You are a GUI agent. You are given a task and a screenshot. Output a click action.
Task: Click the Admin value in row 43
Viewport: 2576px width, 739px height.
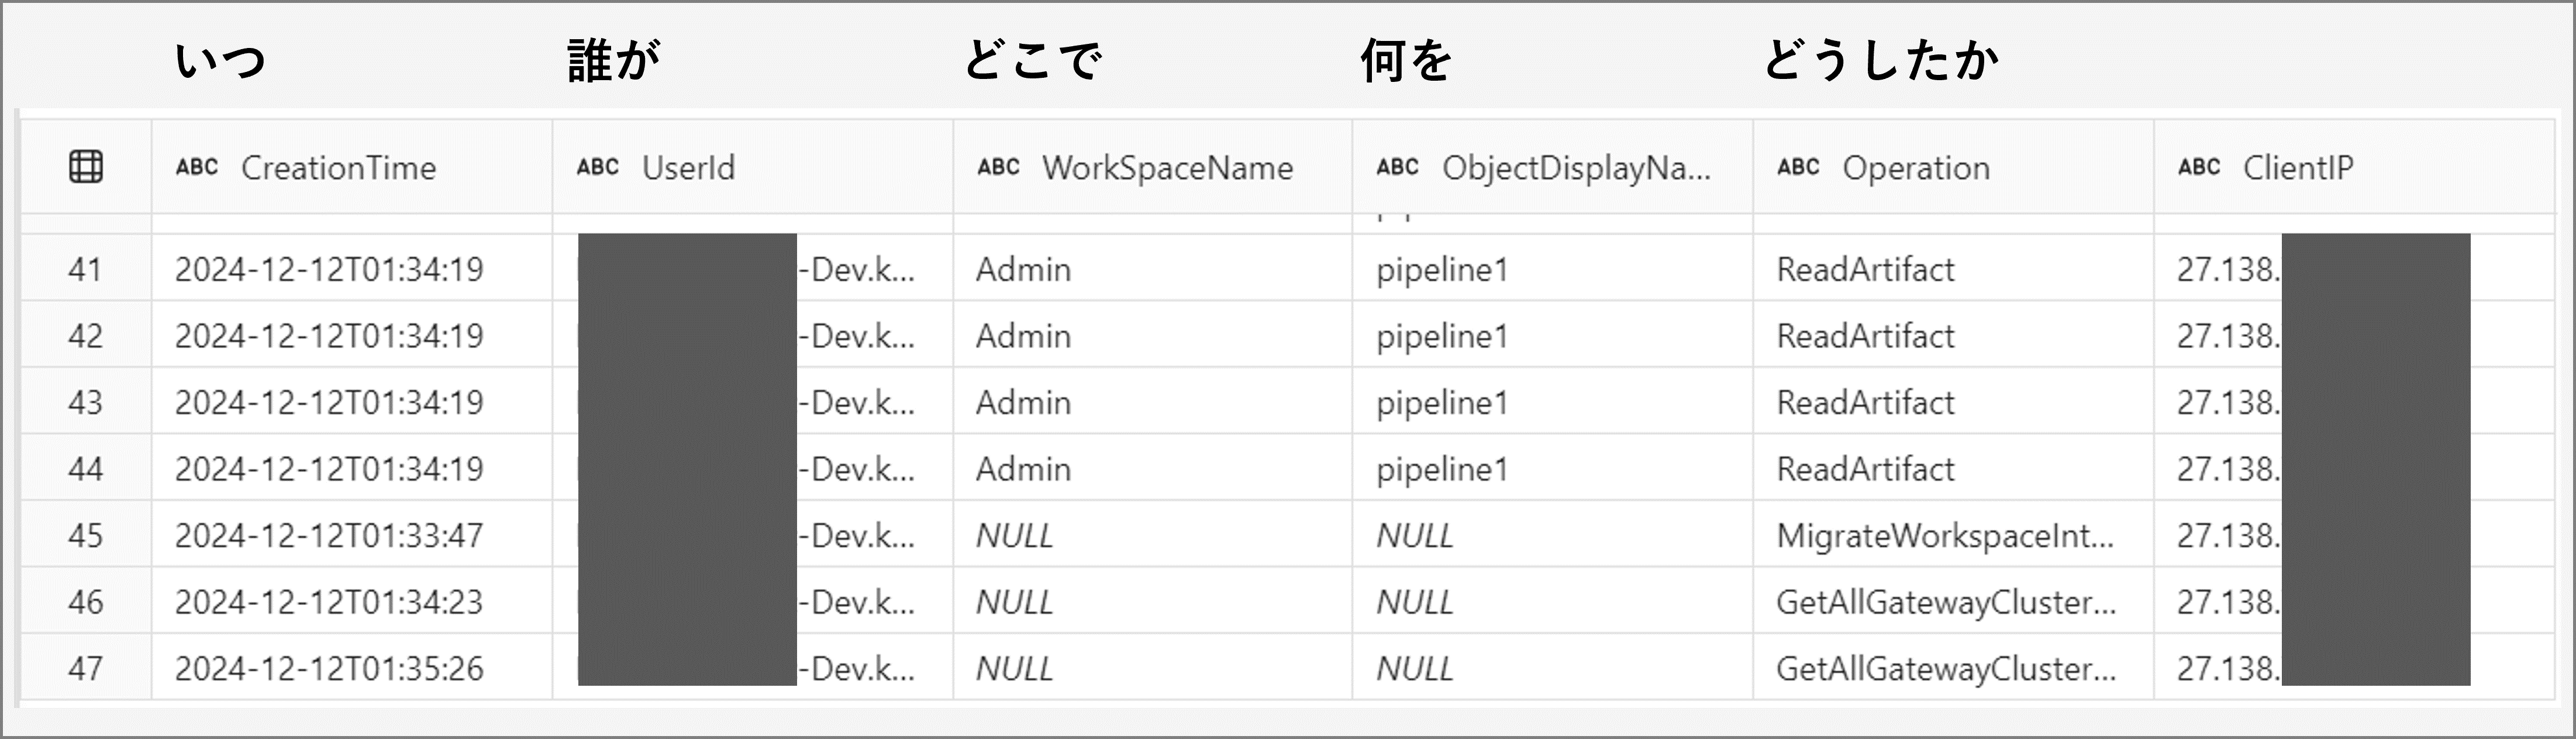tap(1022, 402)
